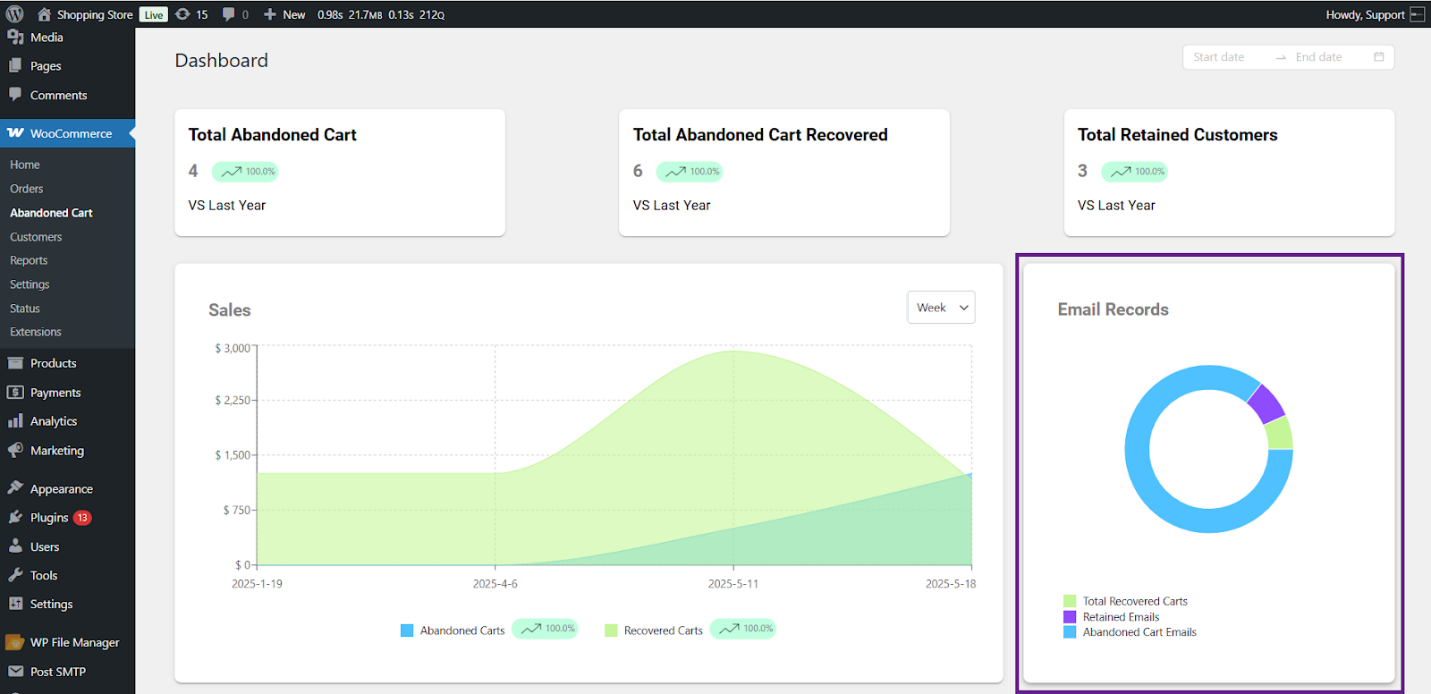Go to WooCommerce Customers page
The height and width of the screenshot is (694, 1431).
[x=36, y=237]
